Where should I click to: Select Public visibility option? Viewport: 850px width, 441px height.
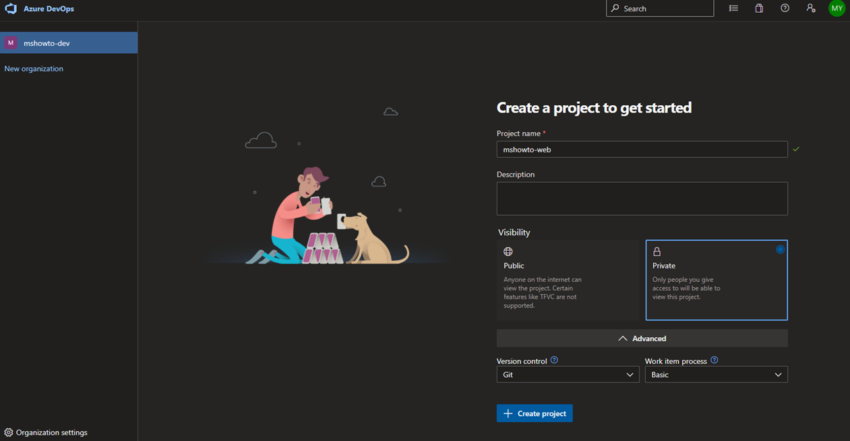pyautogui.click(x=568, y=279)
